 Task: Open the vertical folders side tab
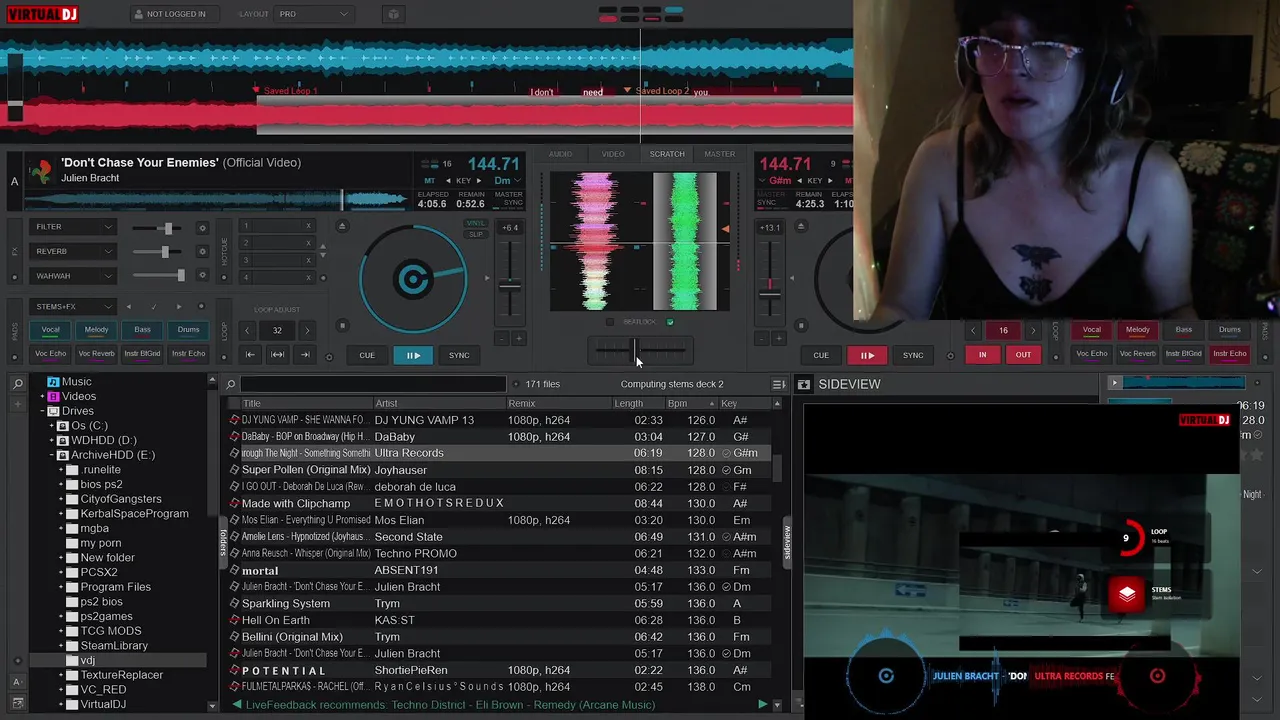pyautogui.click(x=223, y=542)
